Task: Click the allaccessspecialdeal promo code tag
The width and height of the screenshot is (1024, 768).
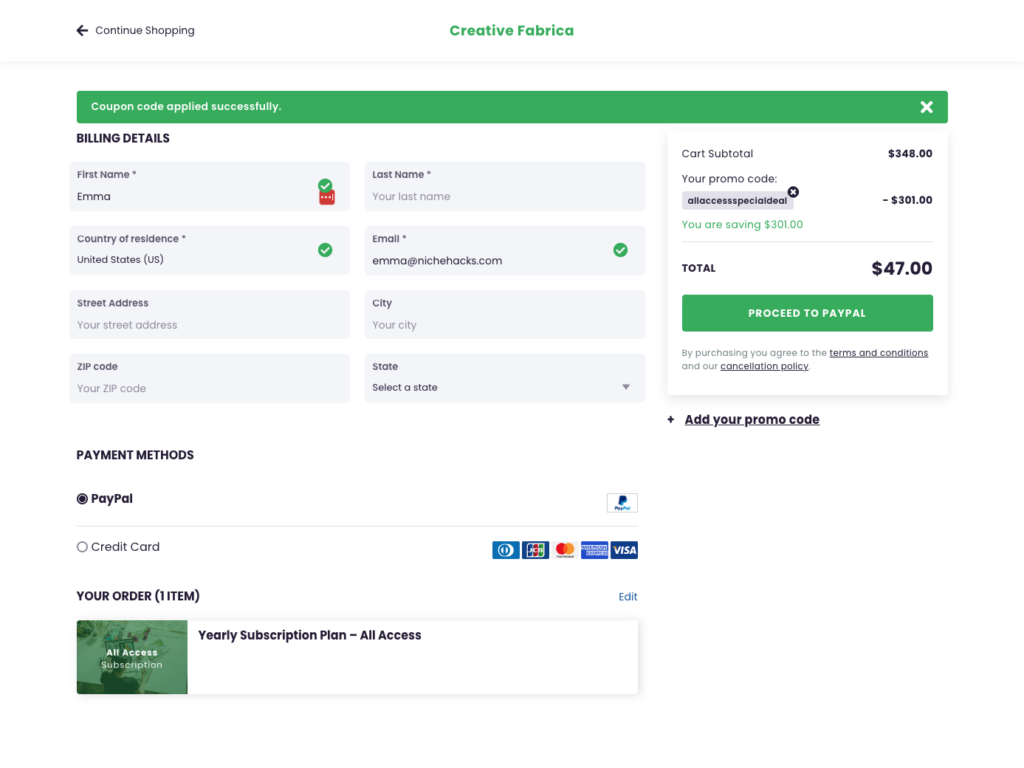Action: (x=737, y=201)
